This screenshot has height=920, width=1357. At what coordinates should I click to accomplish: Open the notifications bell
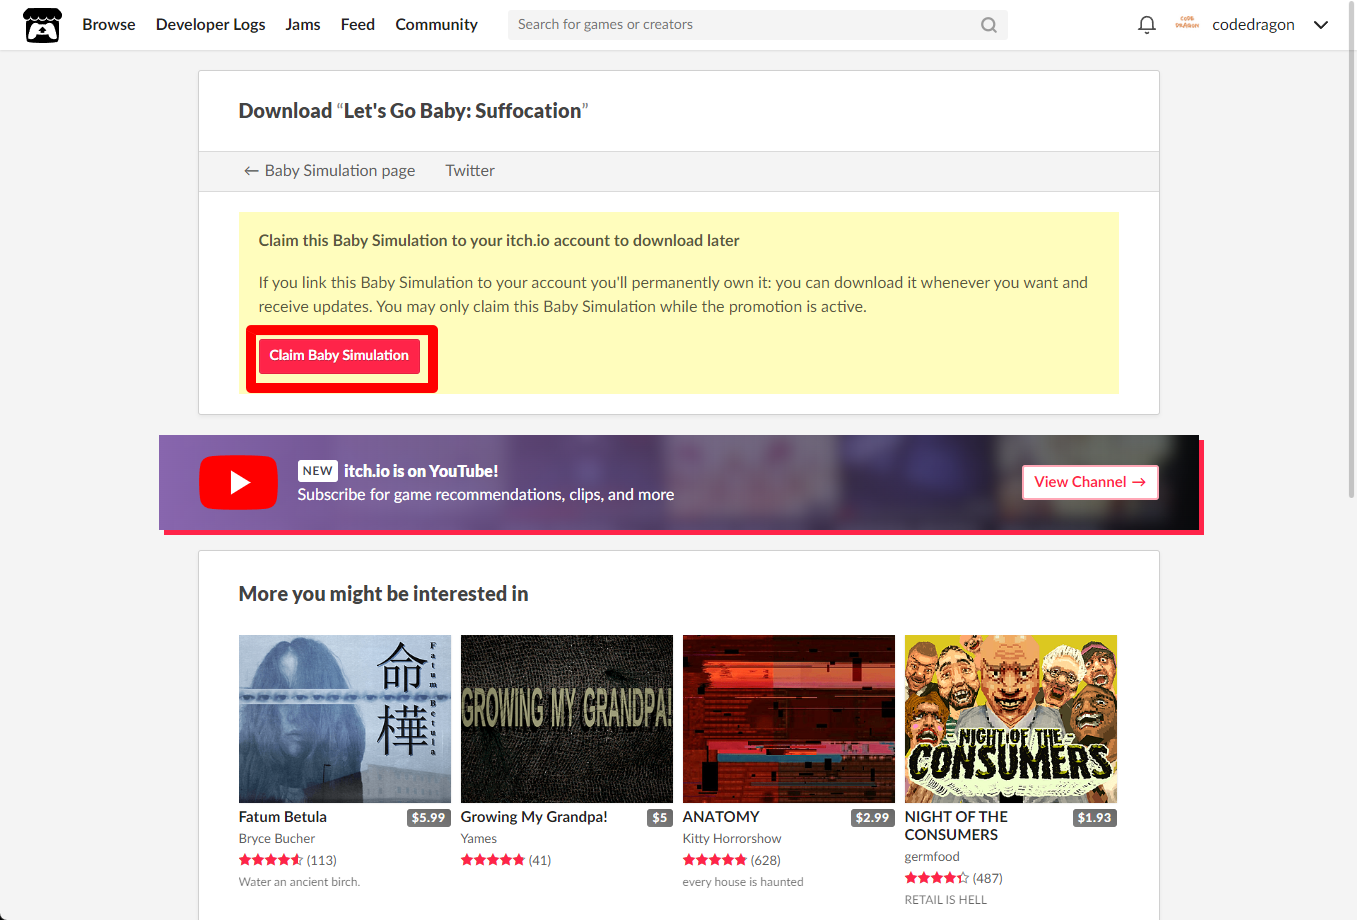1147,25
